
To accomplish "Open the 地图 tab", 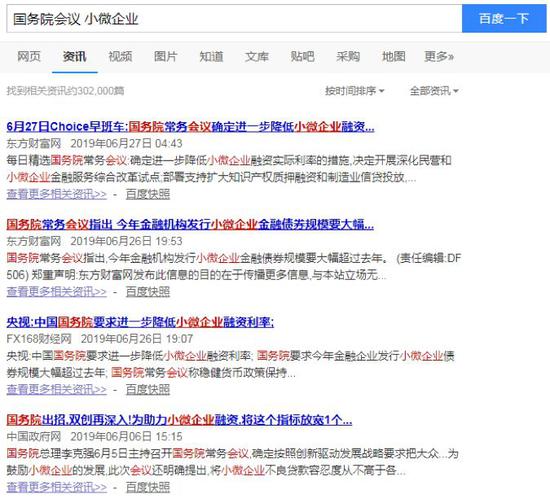I will coord(394,56).
